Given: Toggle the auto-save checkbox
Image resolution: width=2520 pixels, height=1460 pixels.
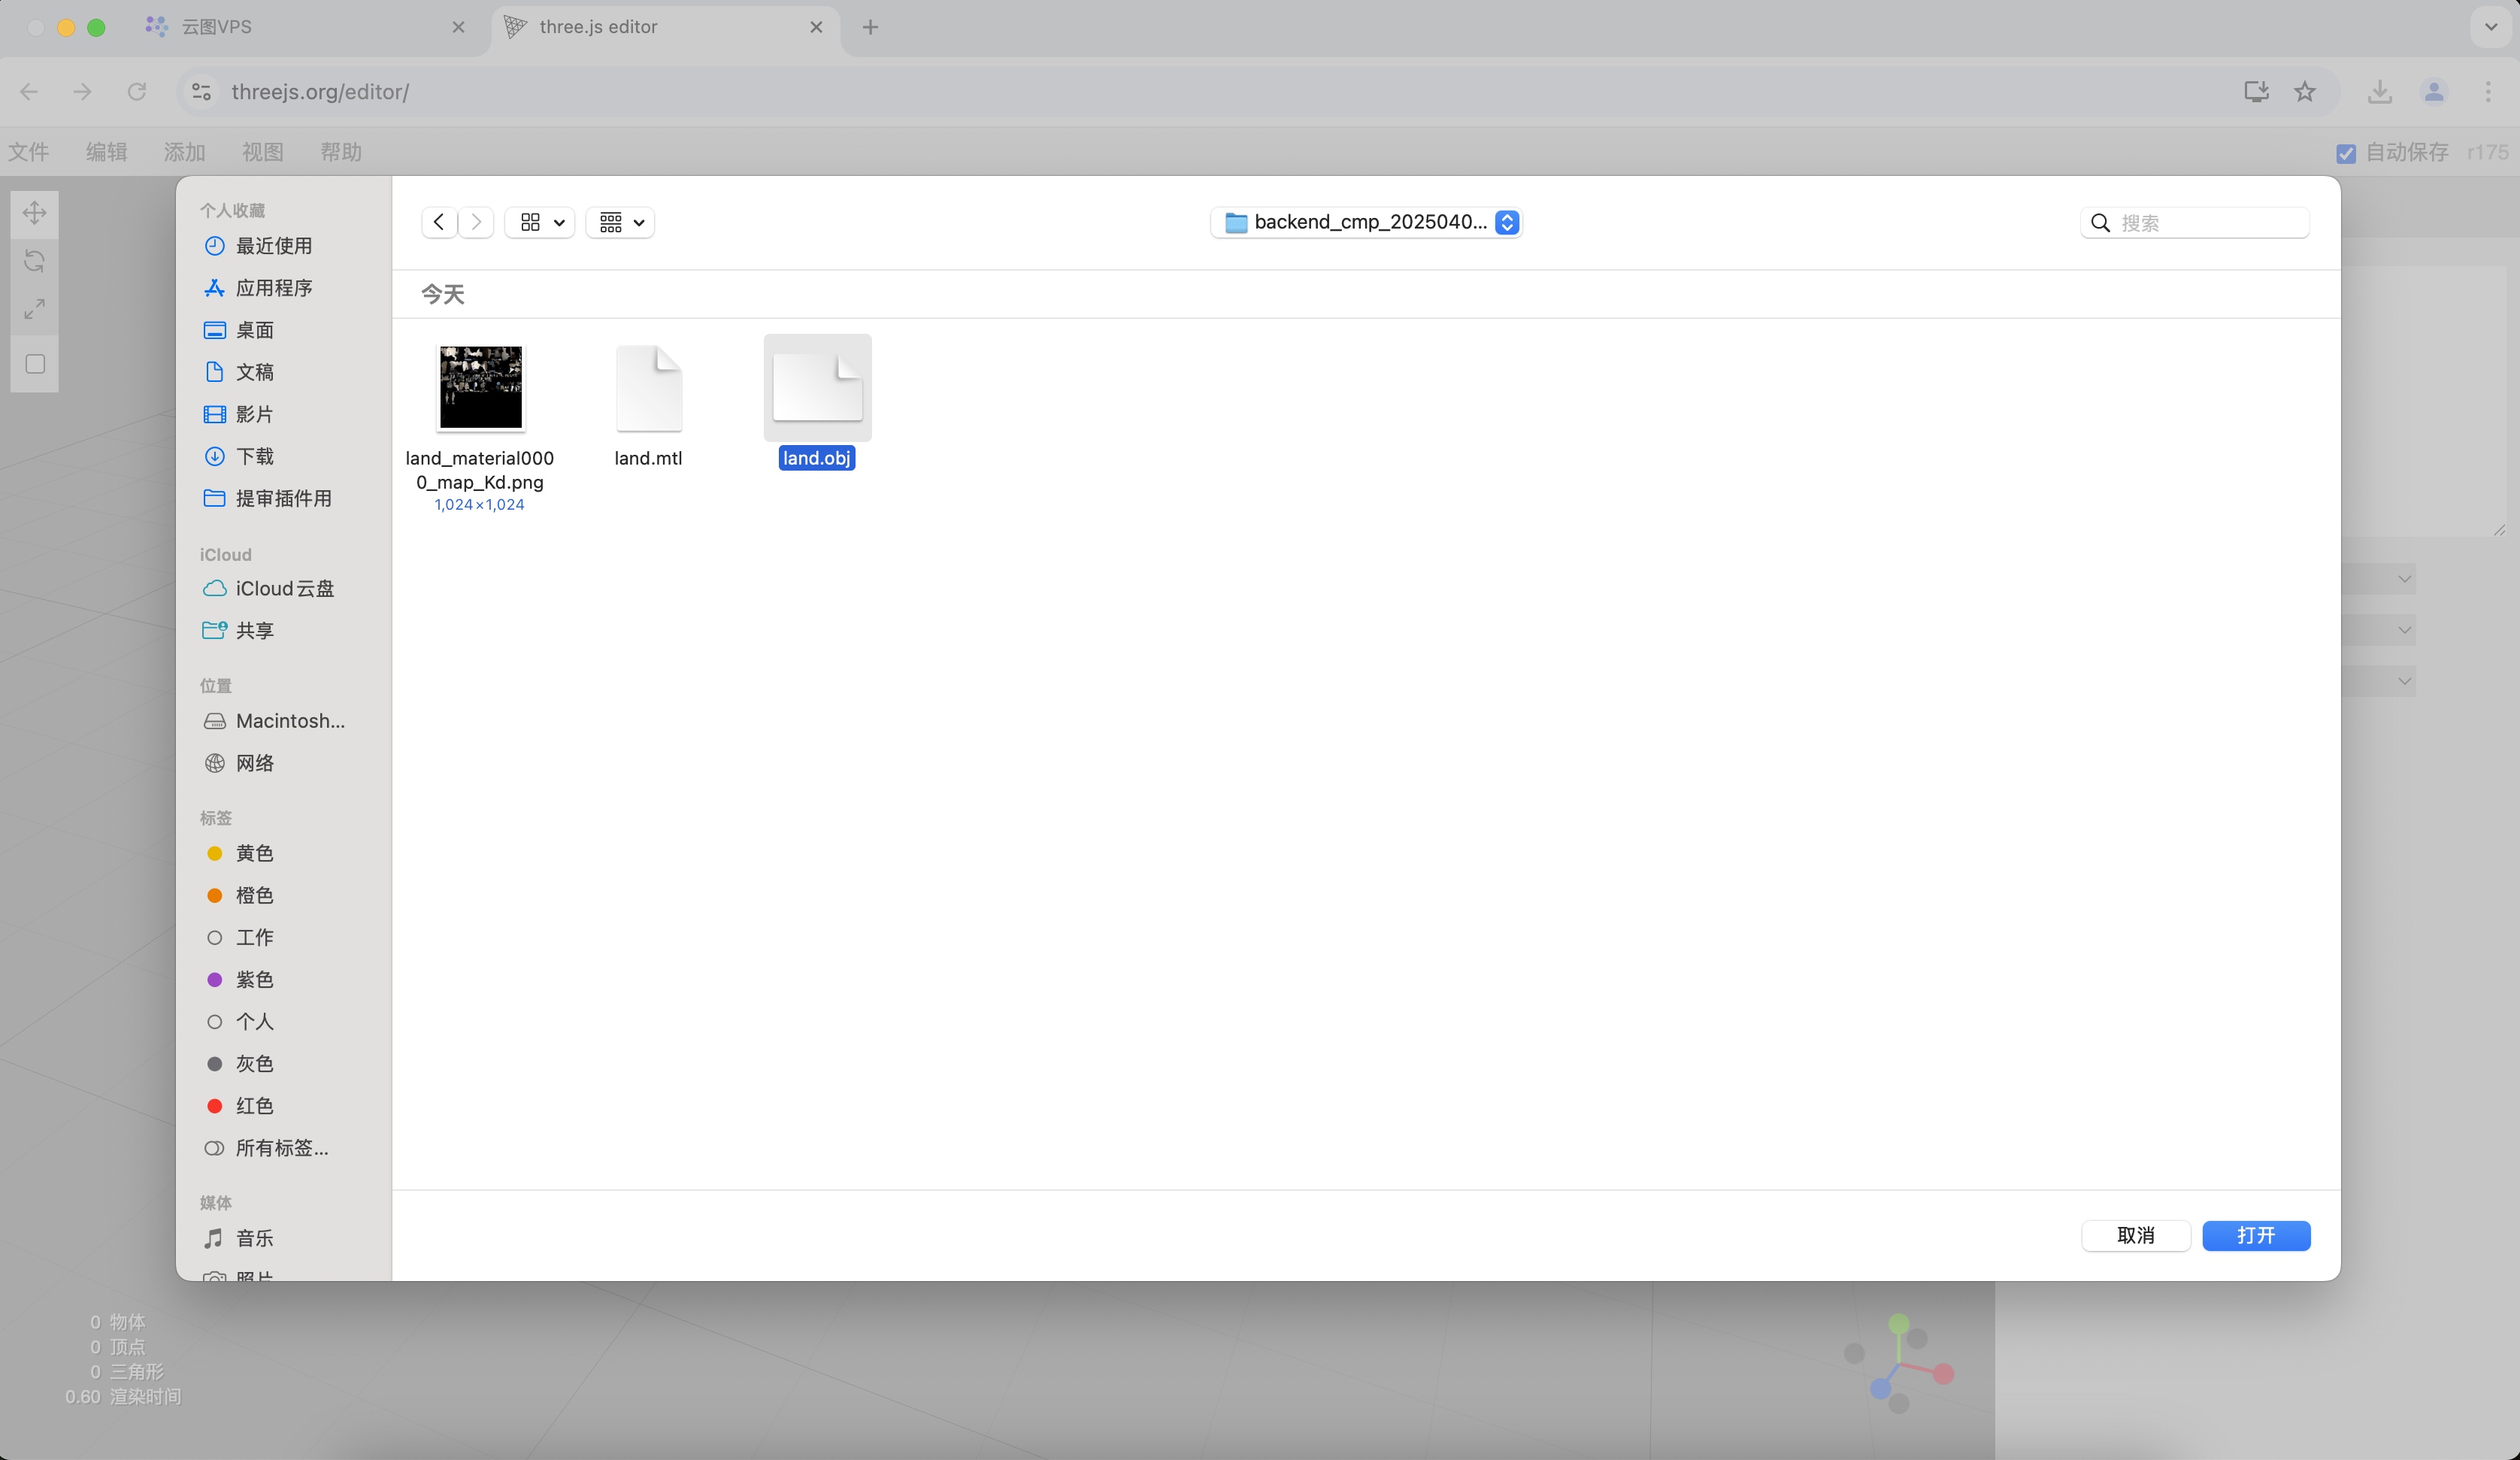Looking at the screenshot, I should click(x=2345, y=153).
